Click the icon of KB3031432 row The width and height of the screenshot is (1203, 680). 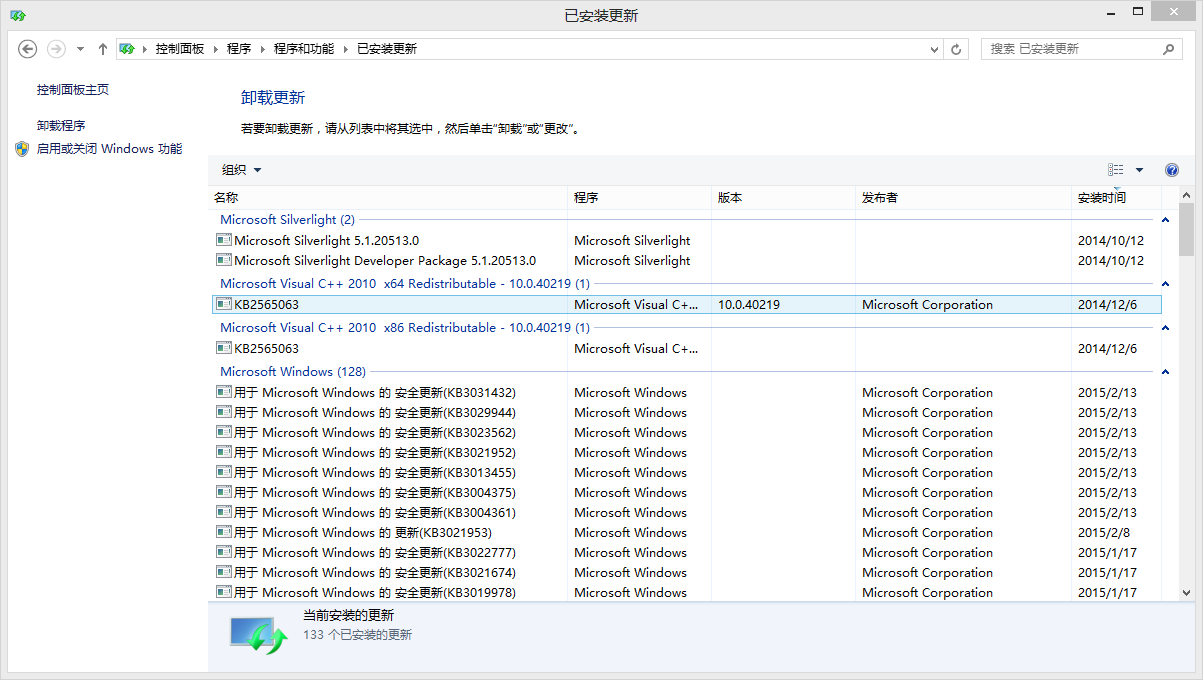(224, 392)
